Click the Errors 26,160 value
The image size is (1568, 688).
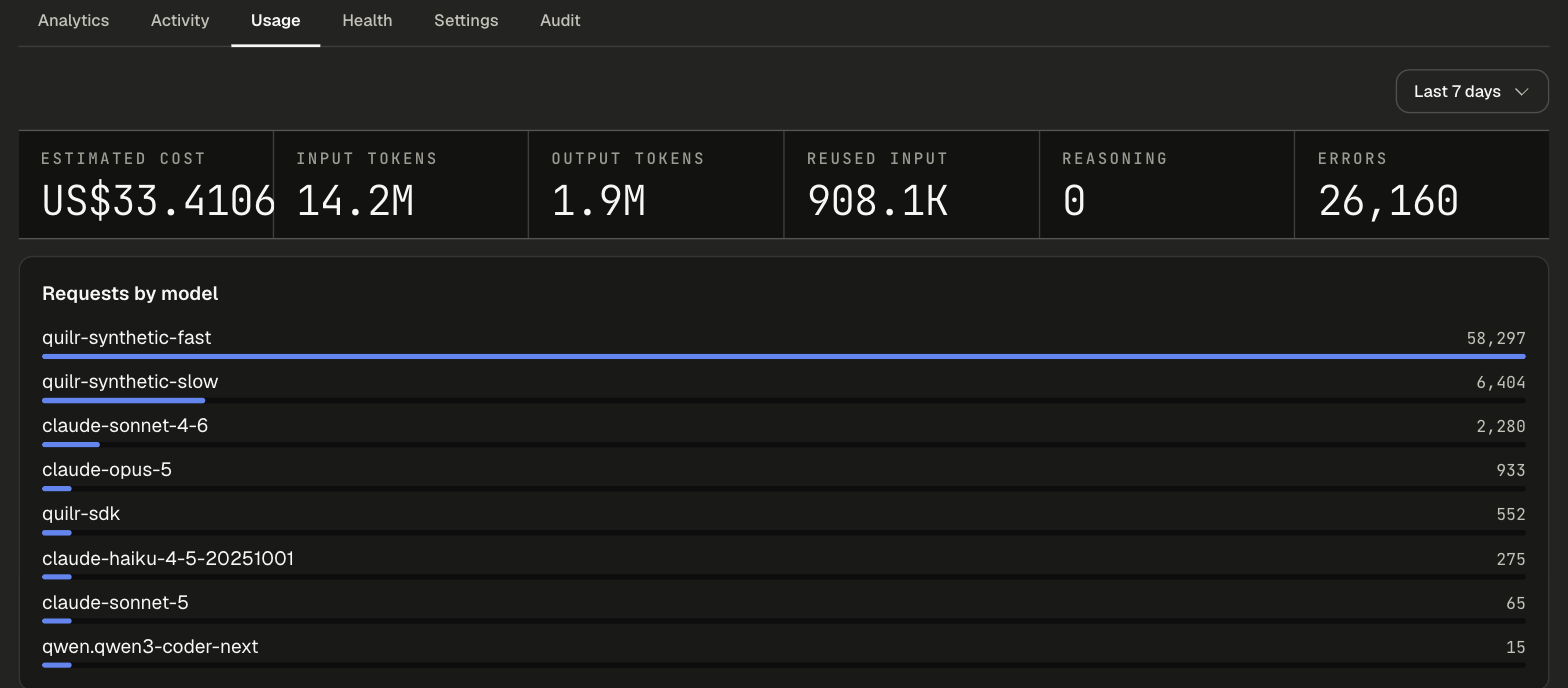coord(1388,201)
